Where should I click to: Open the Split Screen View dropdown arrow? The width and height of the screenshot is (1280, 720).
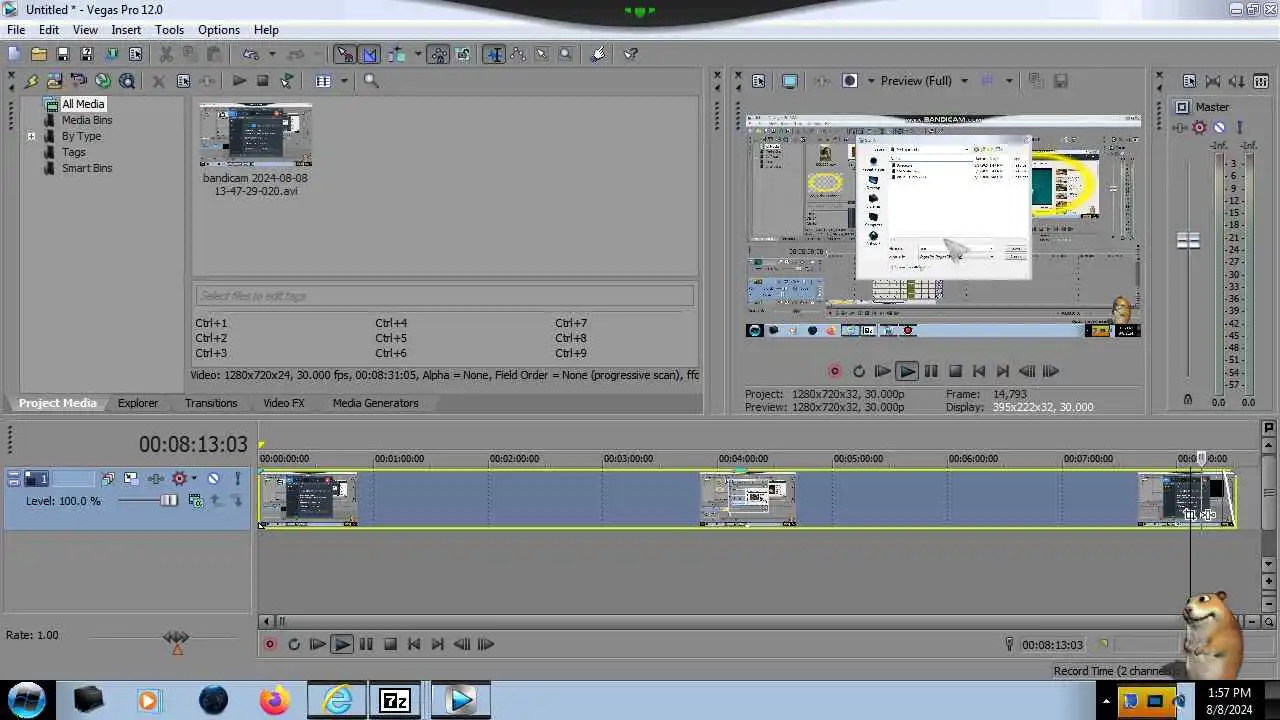tap(871, 81)
